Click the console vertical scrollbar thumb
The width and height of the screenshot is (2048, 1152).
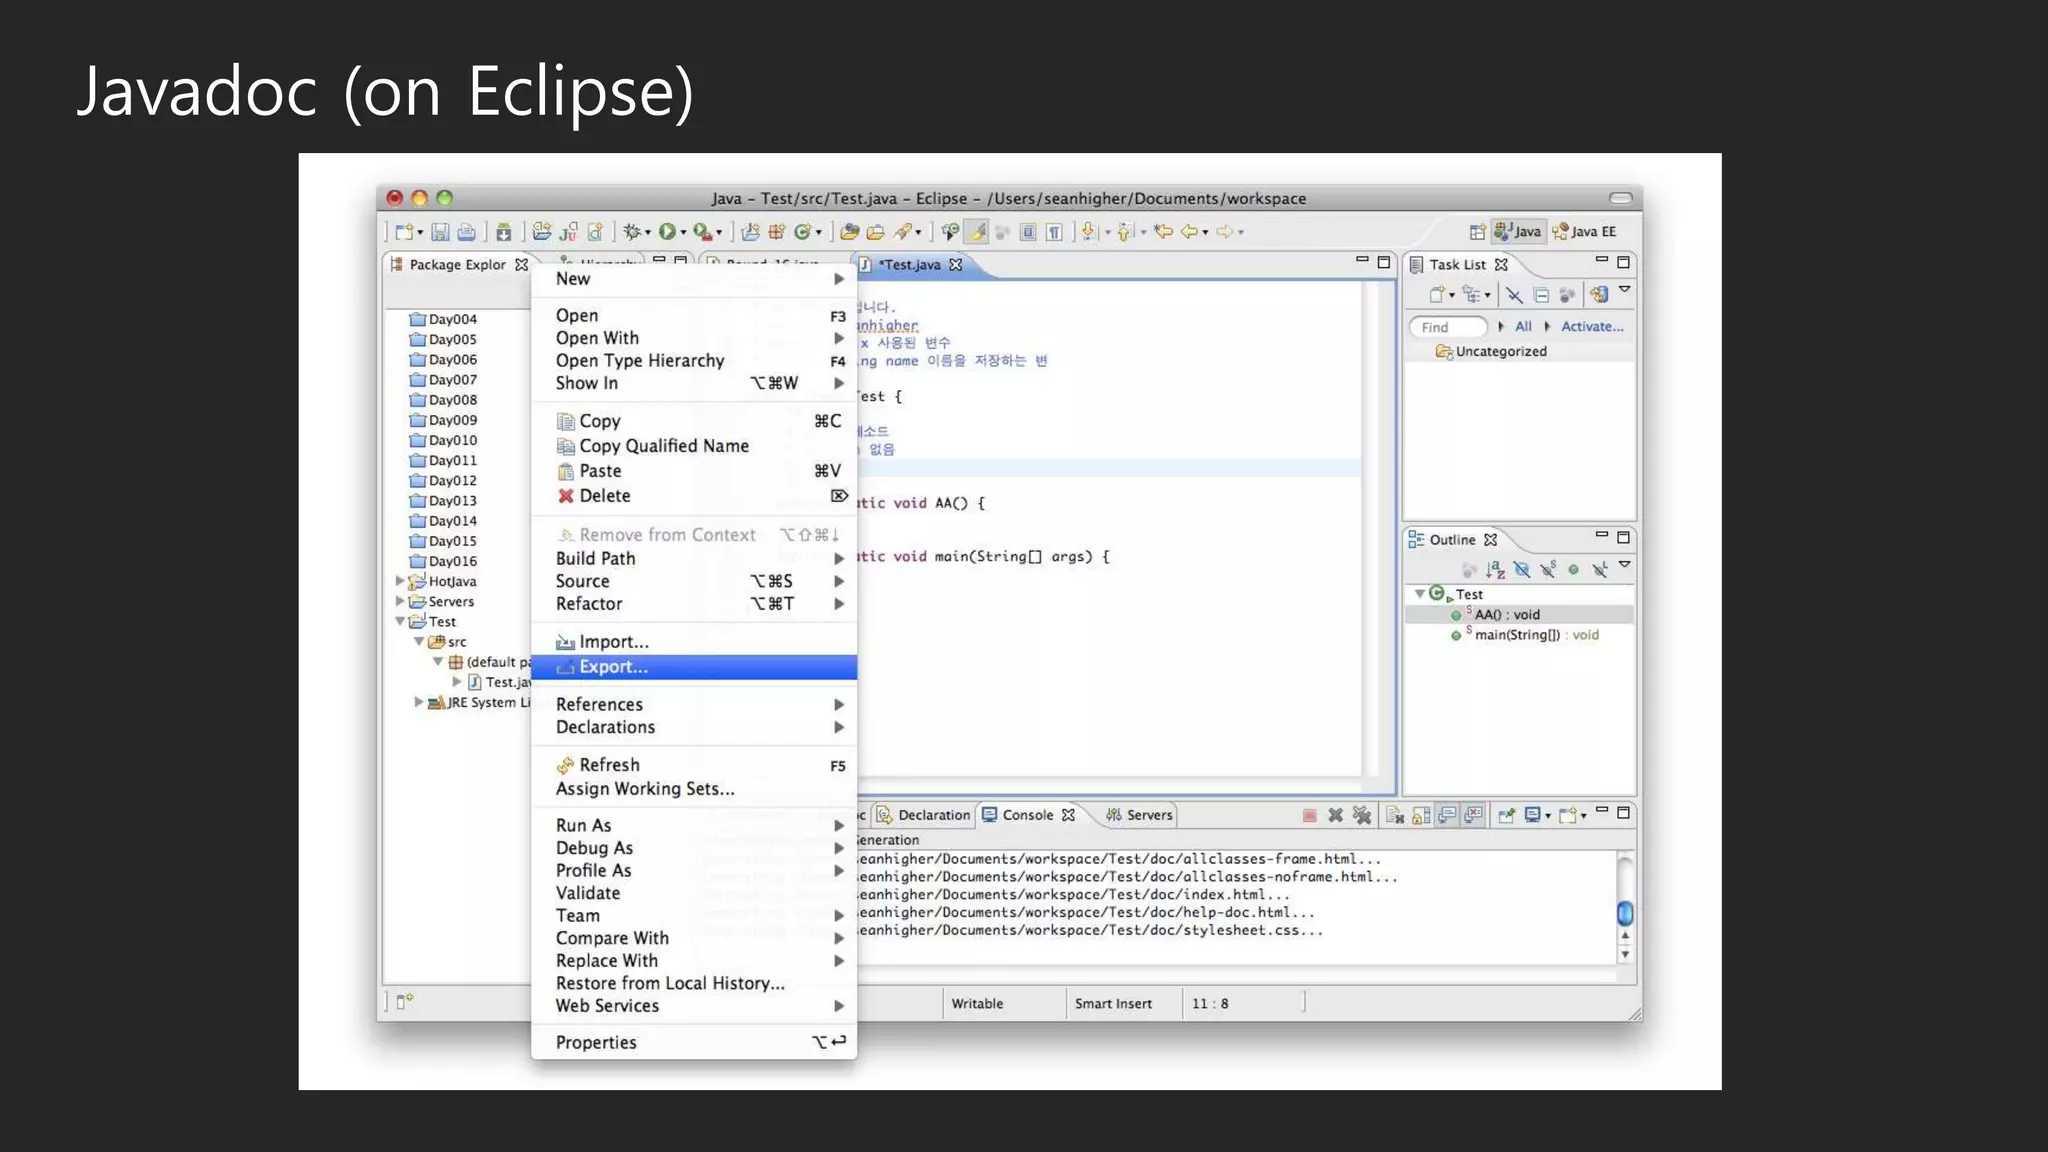(1625, 913)
